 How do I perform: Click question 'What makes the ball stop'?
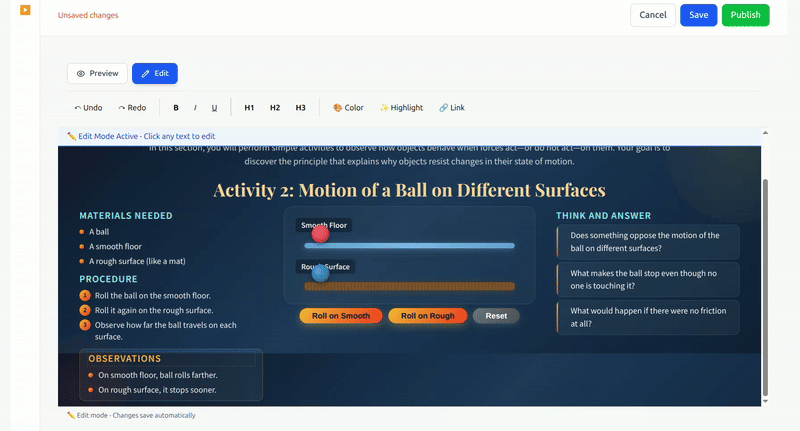click(x=648, y=280)
